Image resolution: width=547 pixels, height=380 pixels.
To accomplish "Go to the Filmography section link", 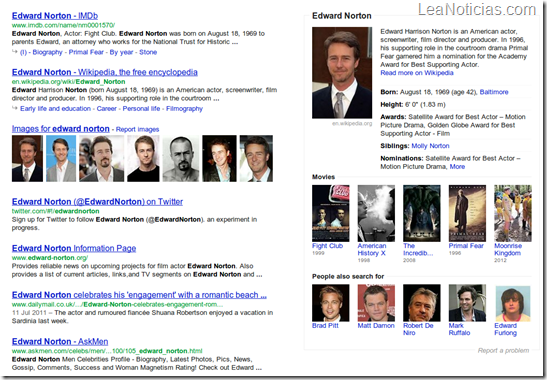I will pos(184,109).
